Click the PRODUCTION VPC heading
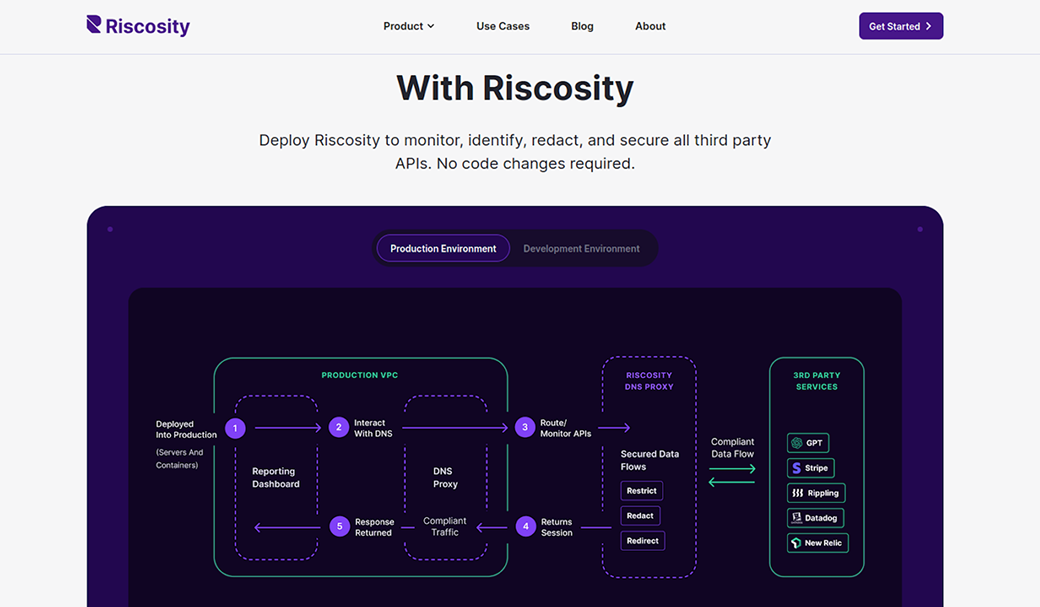The height and width of the screenshot is (607, 1040). pyautogui.click(x=359, y=375)
